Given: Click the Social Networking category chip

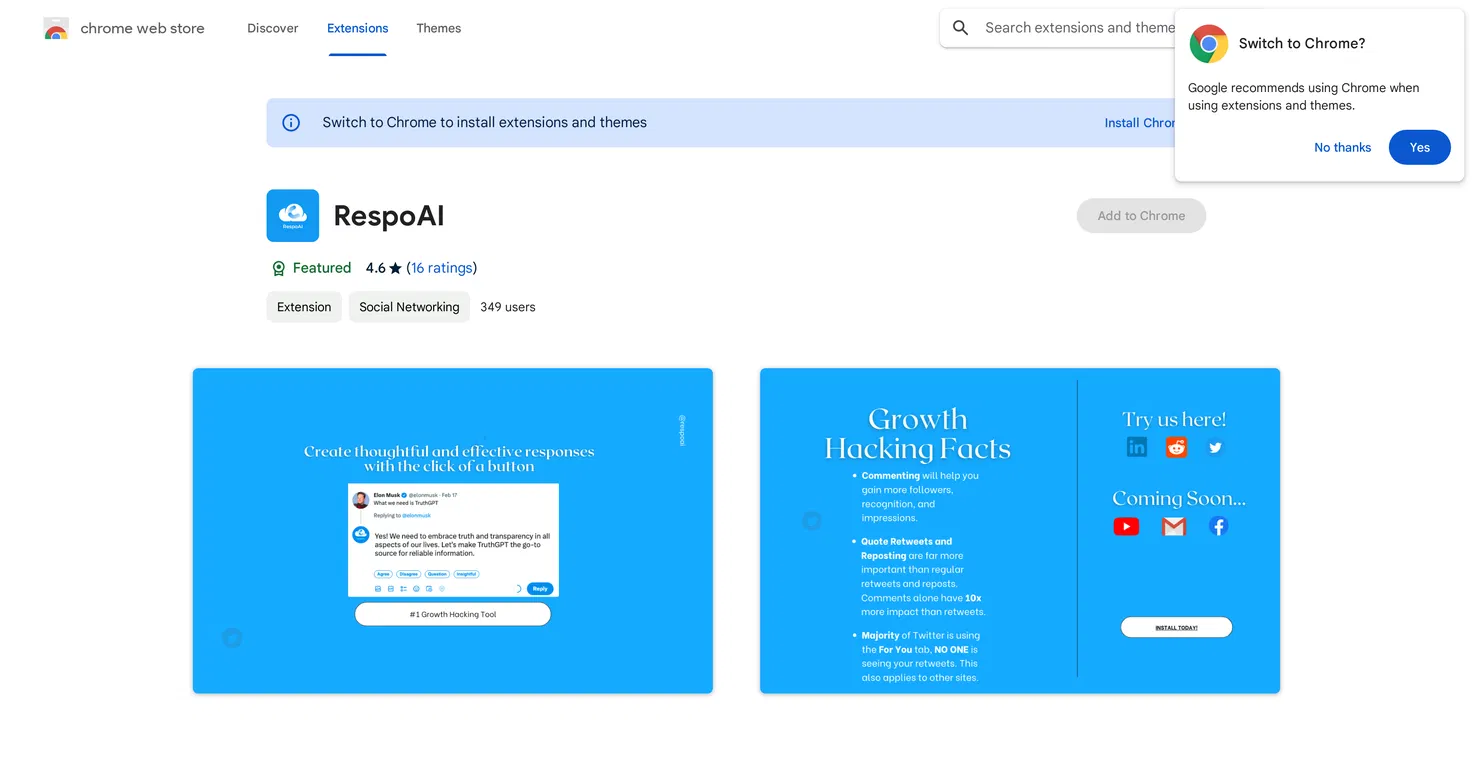Looking at the screenshot, I should click(409, 307).
